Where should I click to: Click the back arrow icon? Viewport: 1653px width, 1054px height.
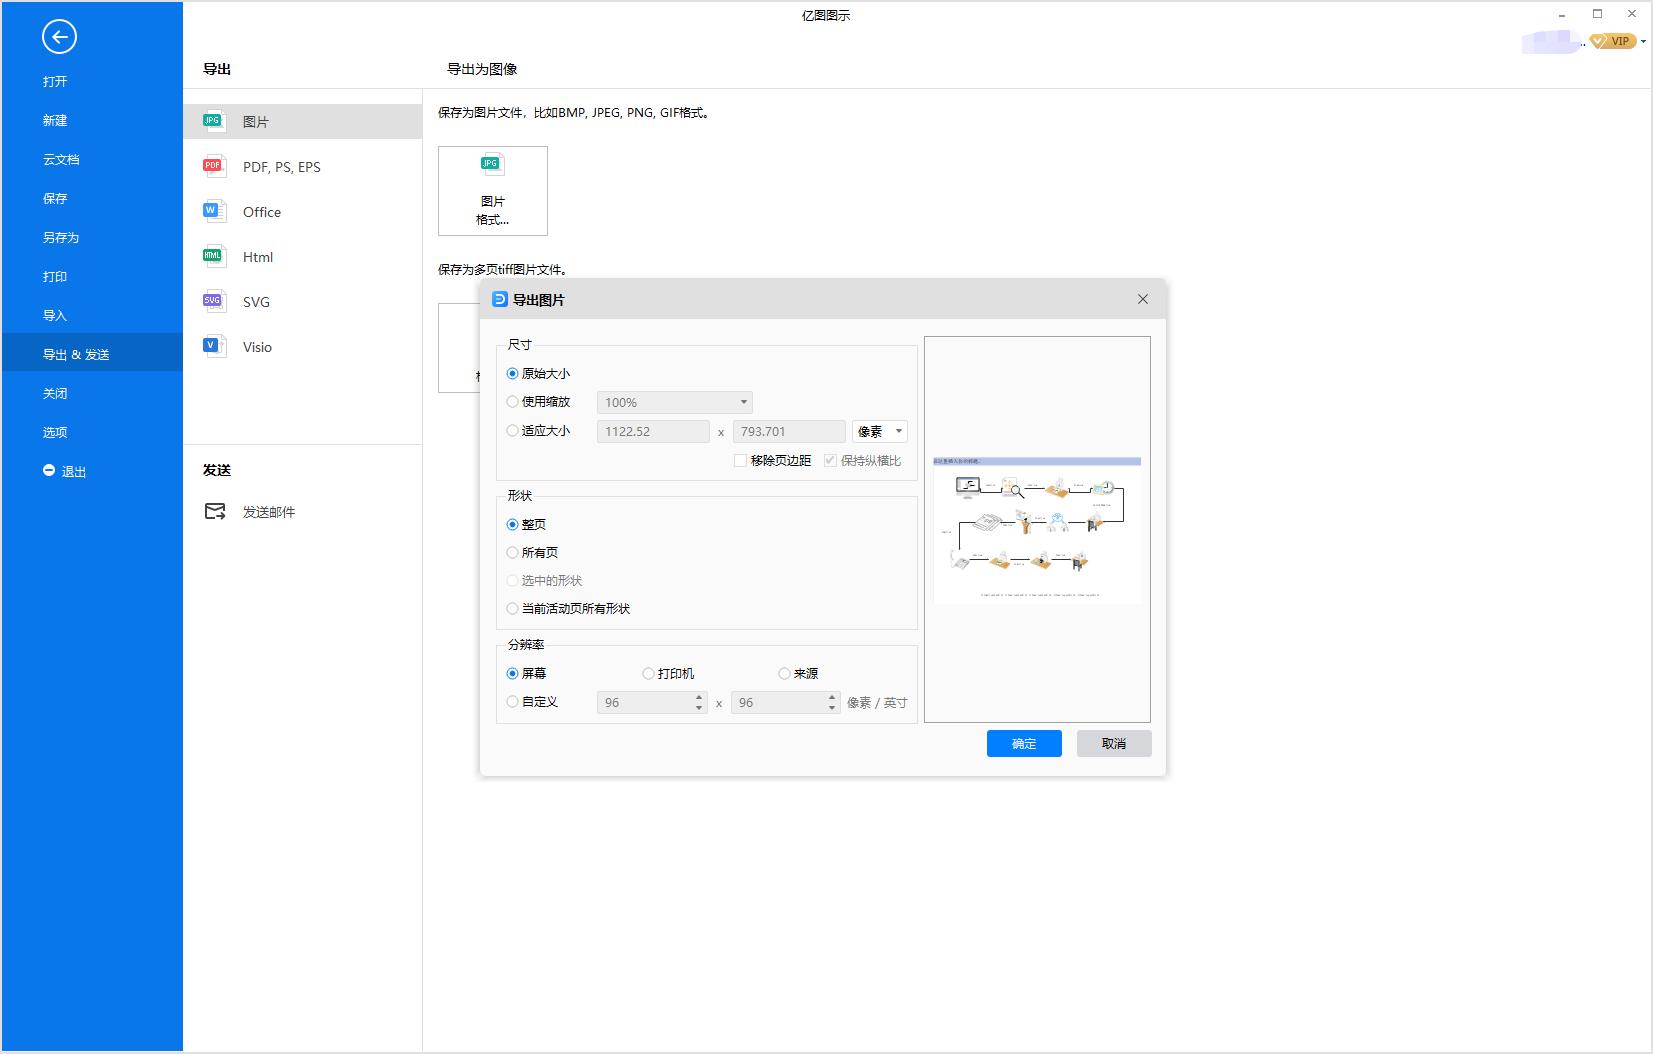tap(59, 38)
